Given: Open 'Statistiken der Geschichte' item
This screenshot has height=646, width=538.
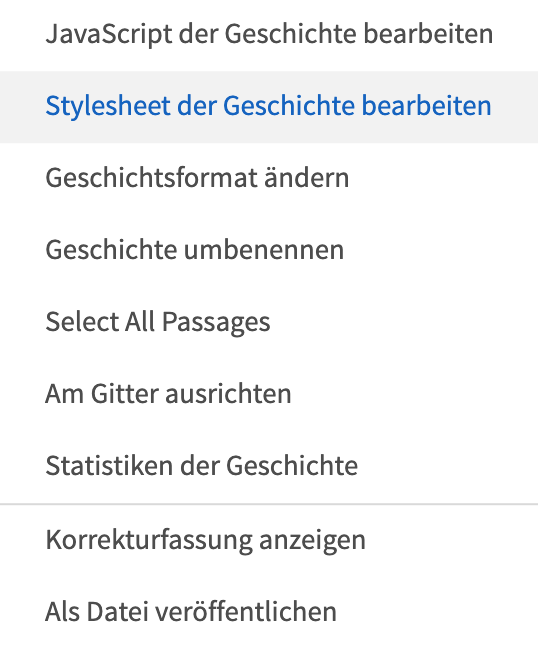Looking at the screenshot, I should (269, 466).
